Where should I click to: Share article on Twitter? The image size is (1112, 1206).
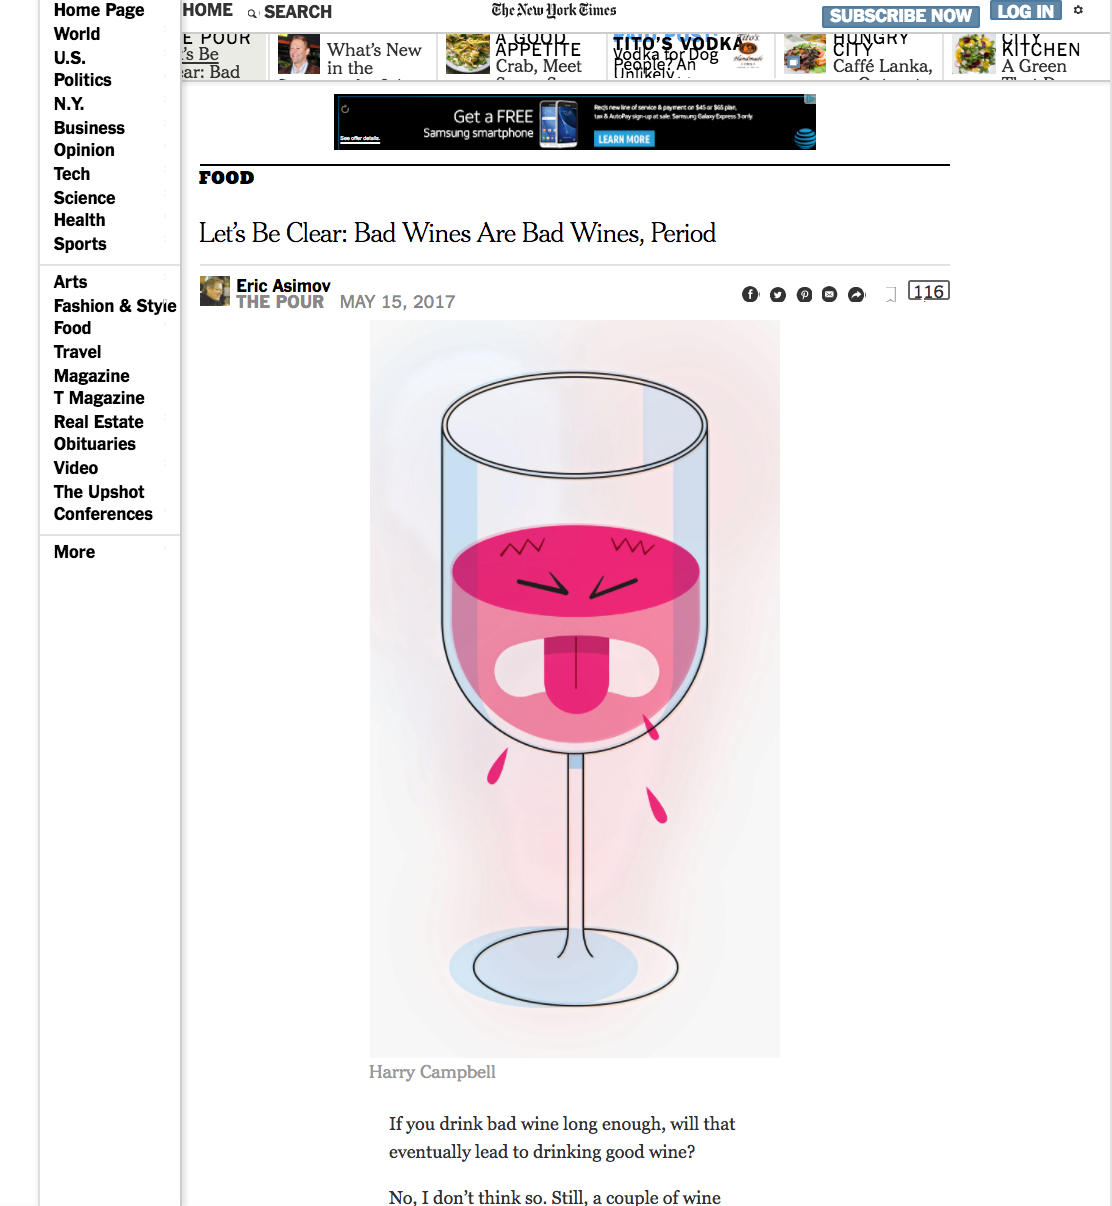tap(777, 294)
